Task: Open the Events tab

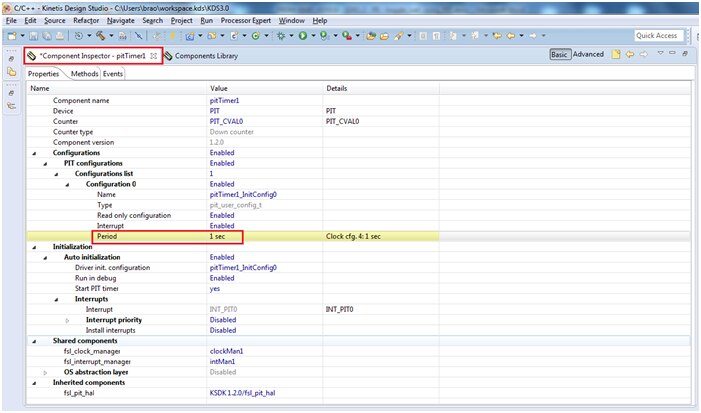Action: 113,74
